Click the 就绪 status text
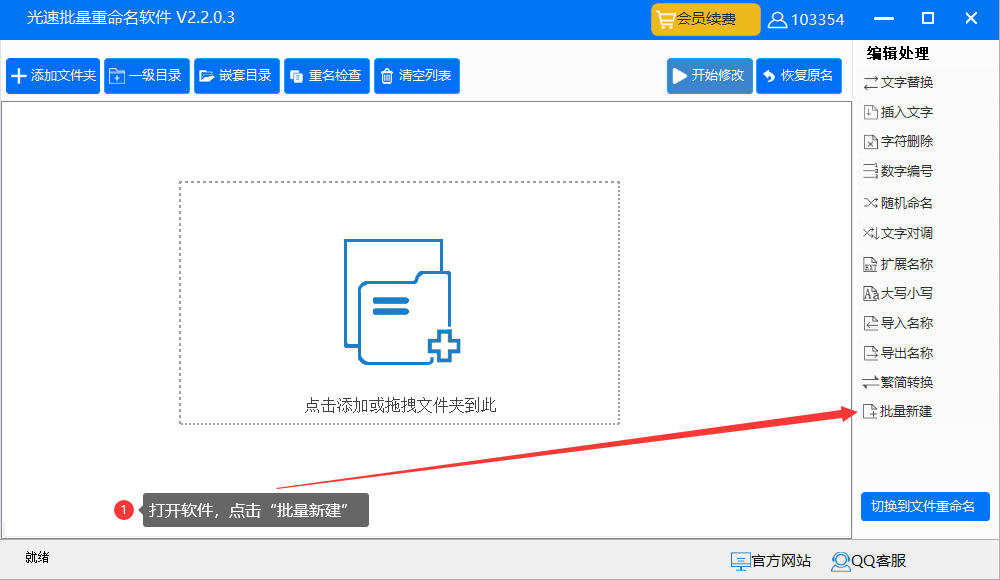Image resolution: width=1000 pixels, height=580 pixels. click(x=37, y=557)
